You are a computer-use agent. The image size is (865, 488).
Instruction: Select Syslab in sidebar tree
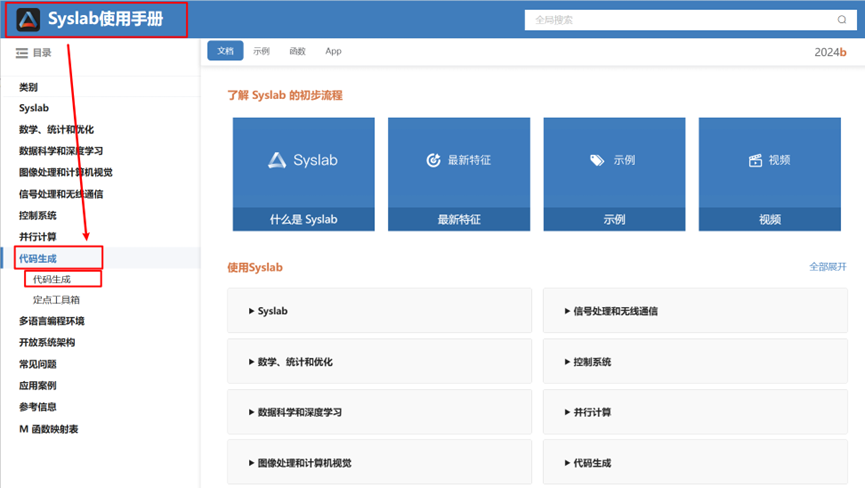34,108
